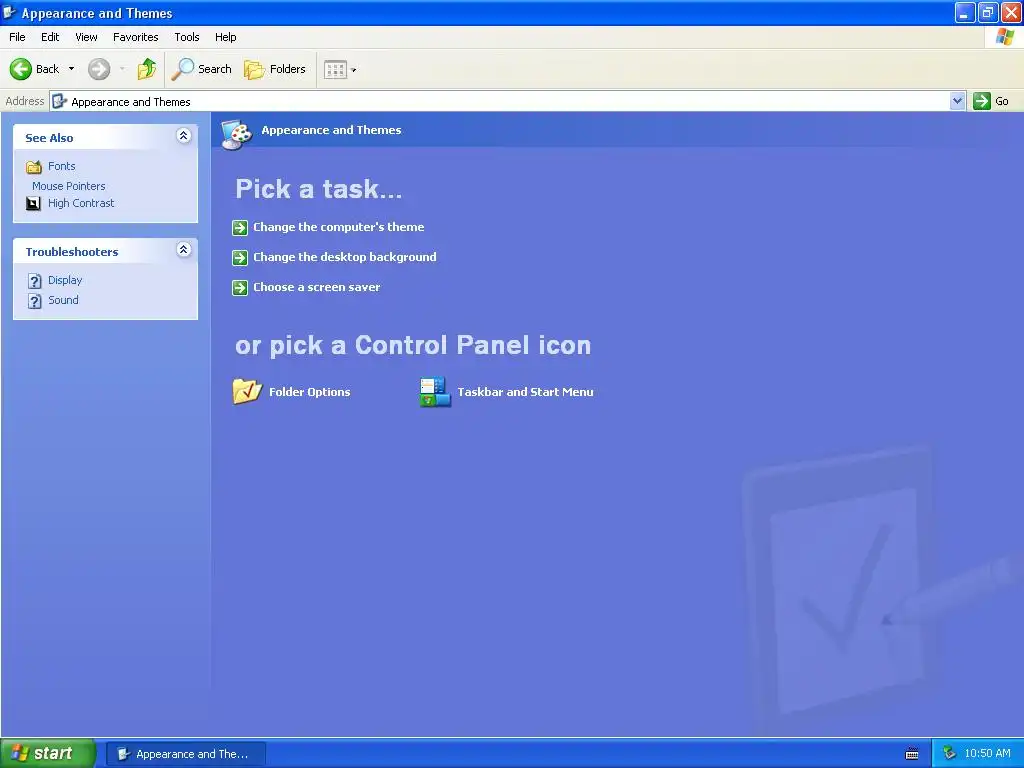Open the Back history dropdown arrow
The image size is (1024, 768).
click(71, 69)
